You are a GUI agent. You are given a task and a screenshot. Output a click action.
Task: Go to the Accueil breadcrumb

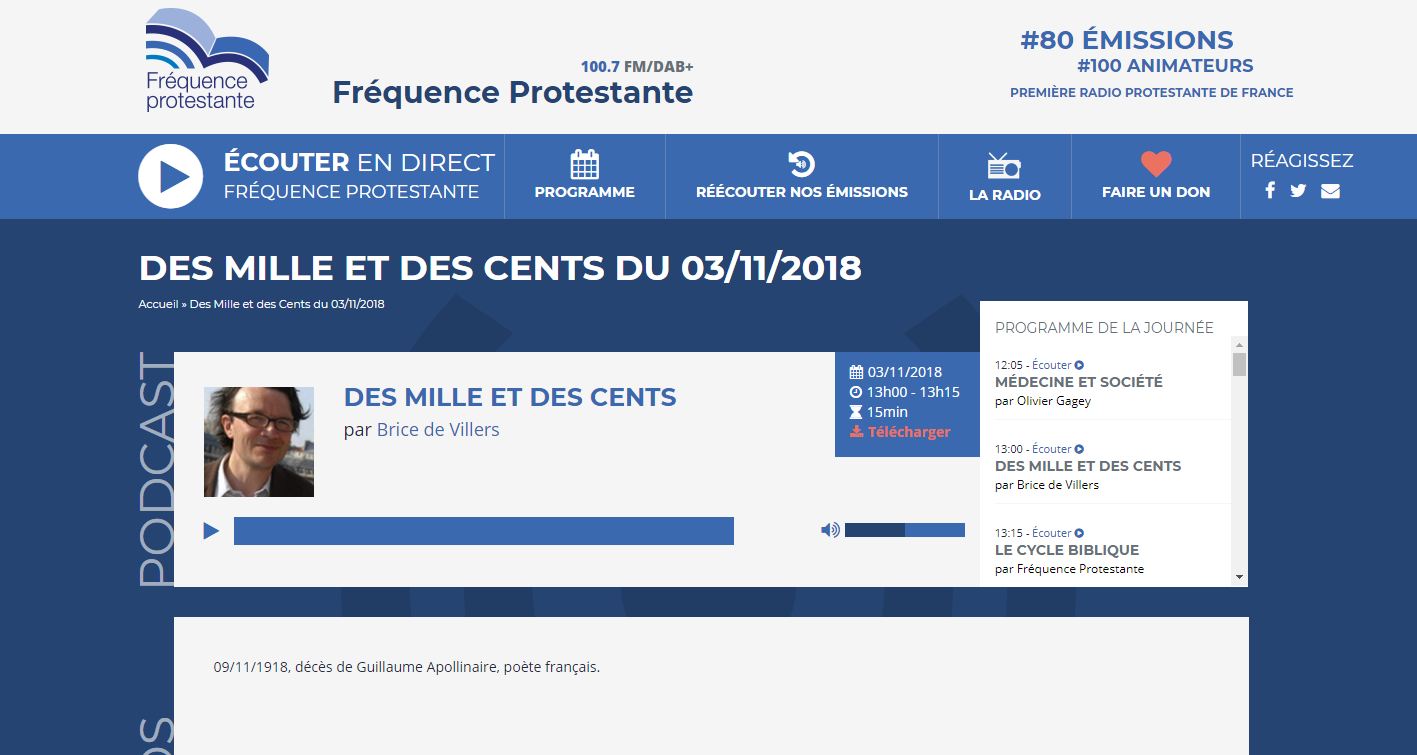pos(158,304)
